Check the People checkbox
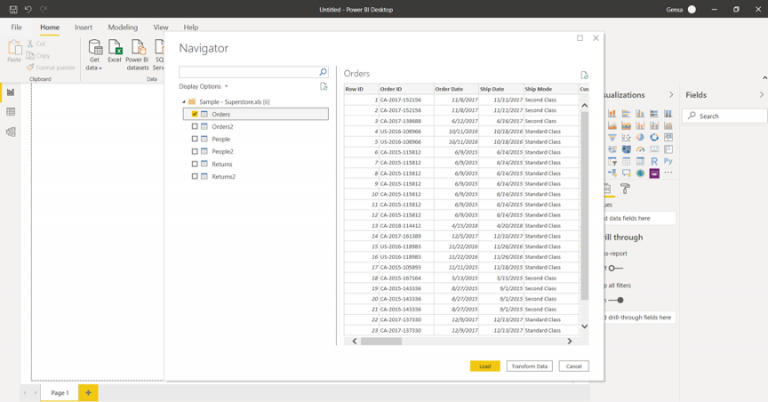The width and height of the screenshot is (768, 402). click(194, 139)
